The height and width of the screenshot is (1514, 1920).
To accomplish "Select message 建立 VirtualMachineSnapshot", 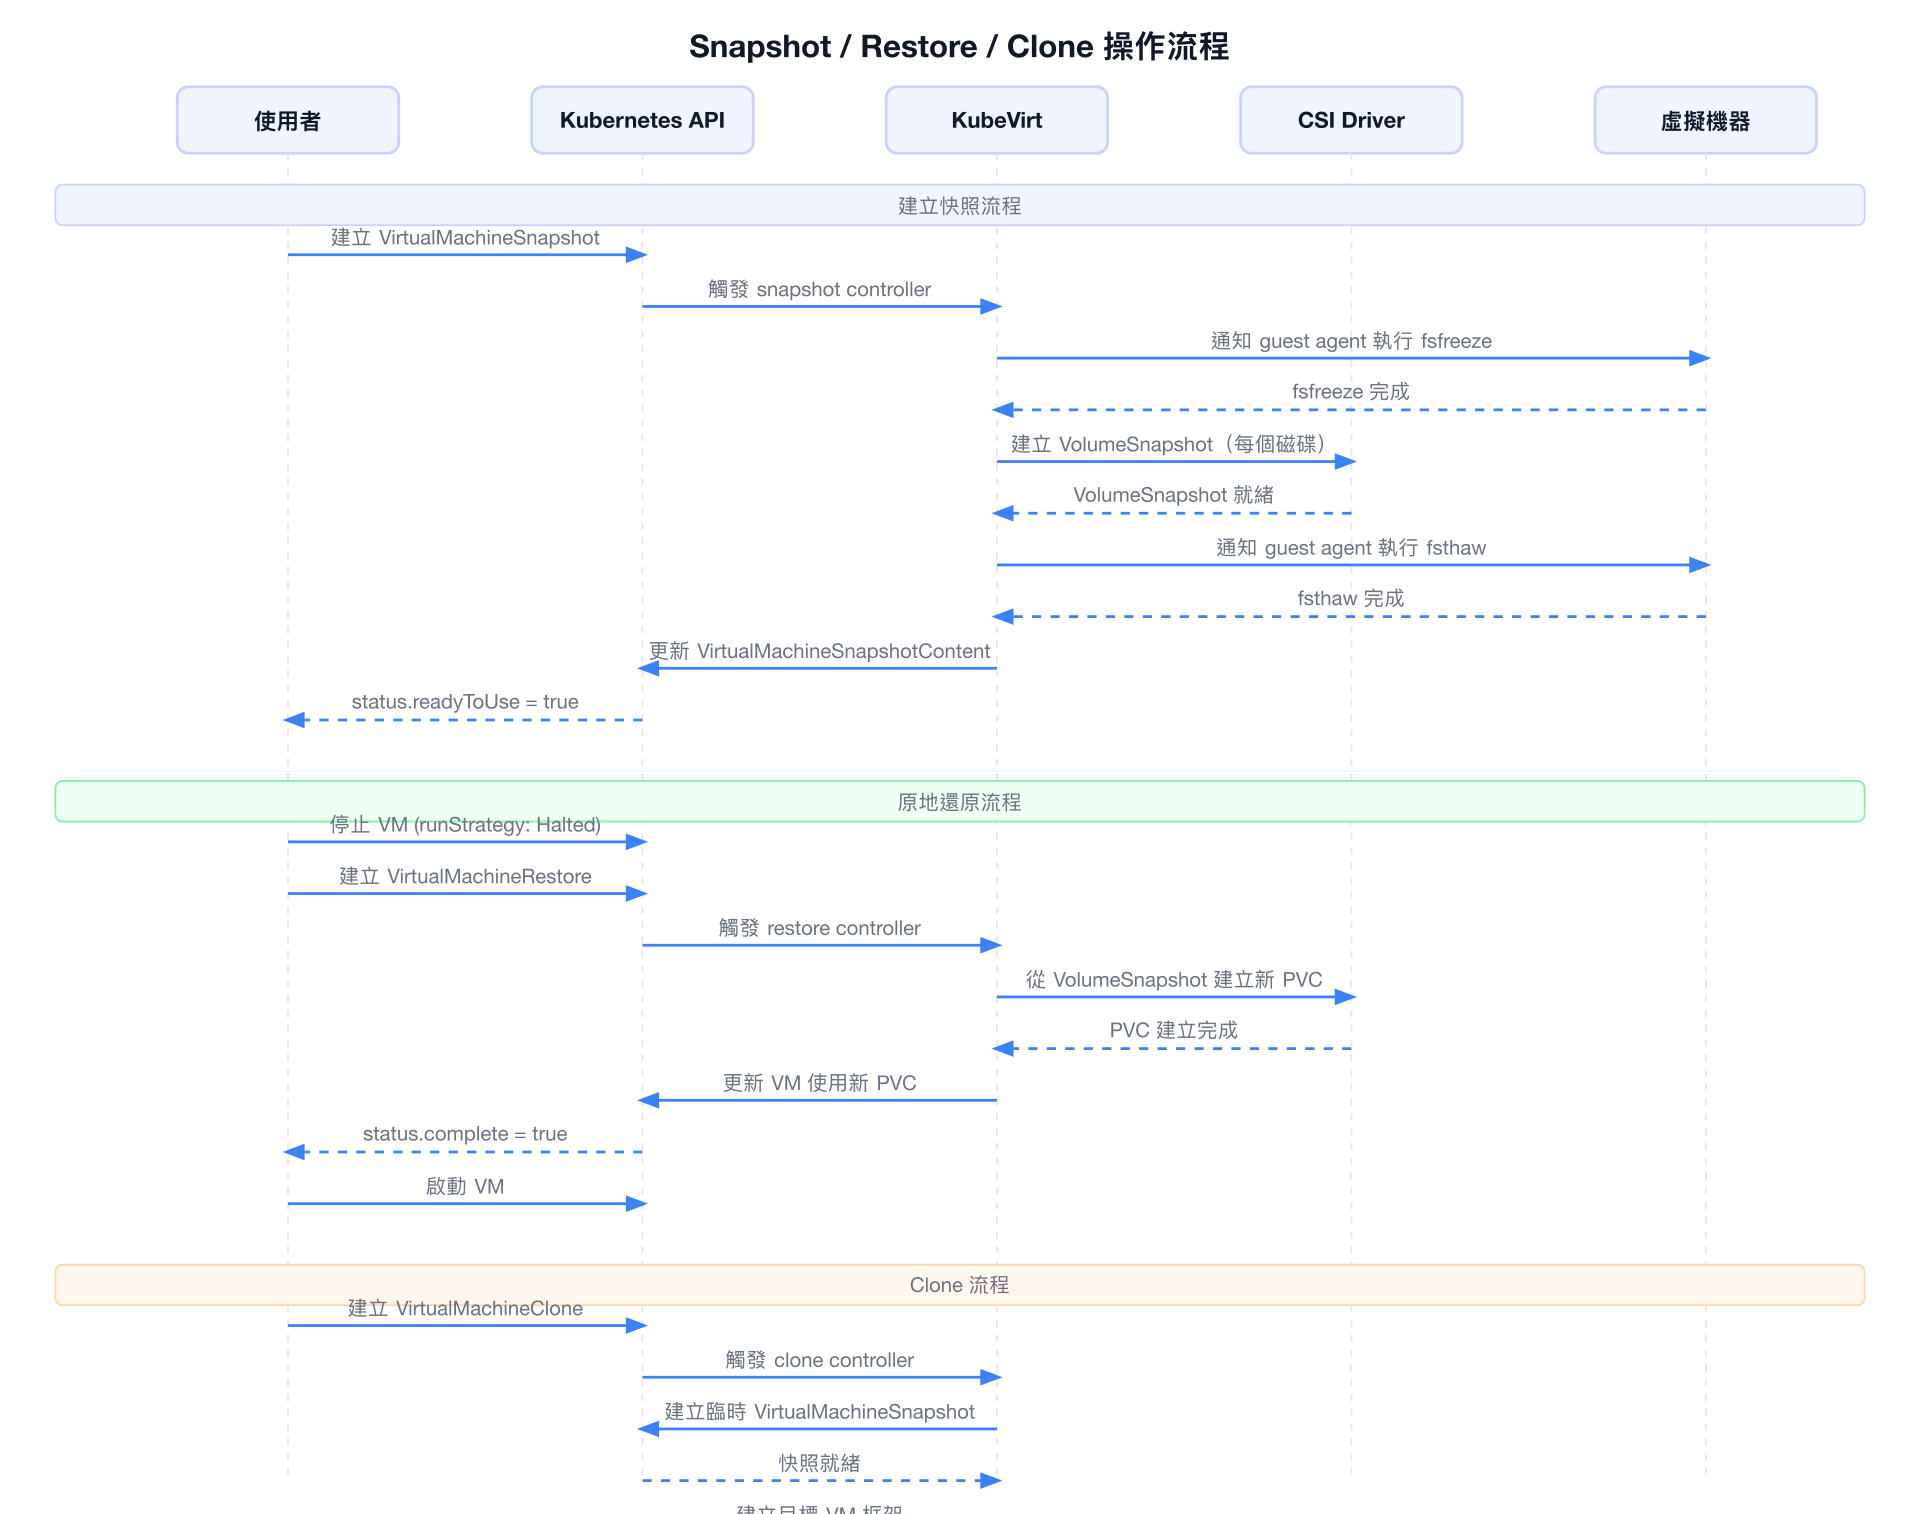I will 465,238.
